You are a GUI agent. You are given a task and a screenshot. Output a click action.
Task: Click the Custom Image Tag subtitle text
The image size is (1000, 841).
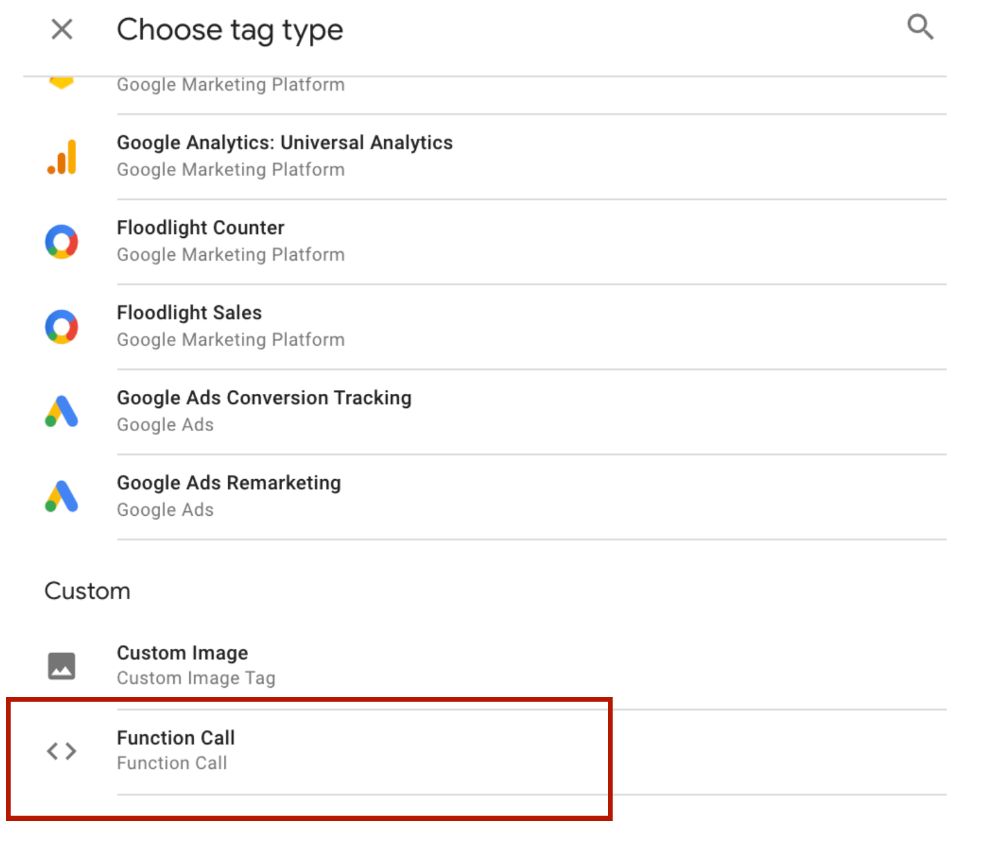(x=195, y=678)
